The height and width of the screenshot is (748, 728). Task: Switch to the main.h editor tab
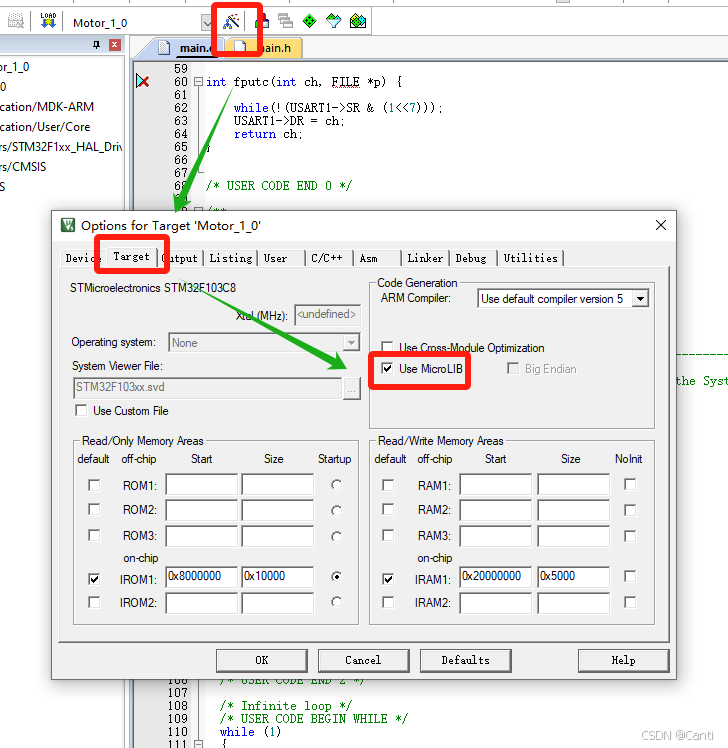(268, 48)
